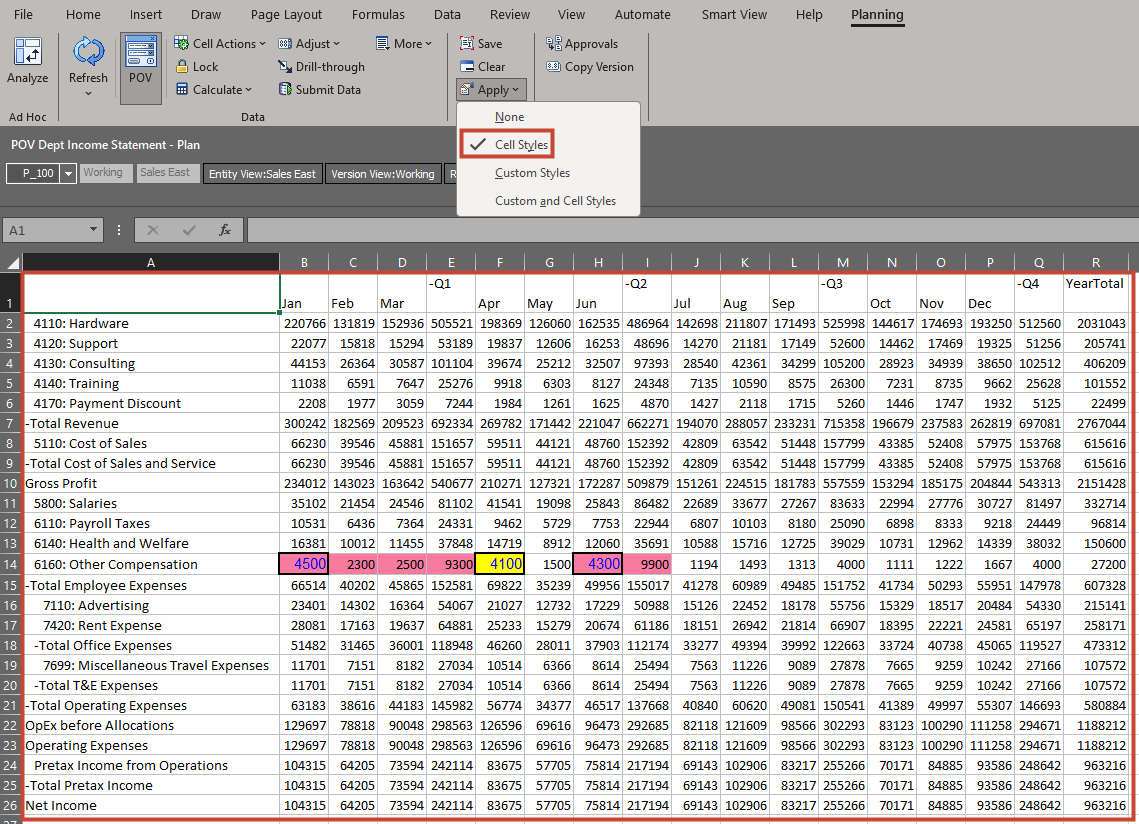Open the File tab
The height and width of the screenshot is (824, 1139).
coord(23,15)
